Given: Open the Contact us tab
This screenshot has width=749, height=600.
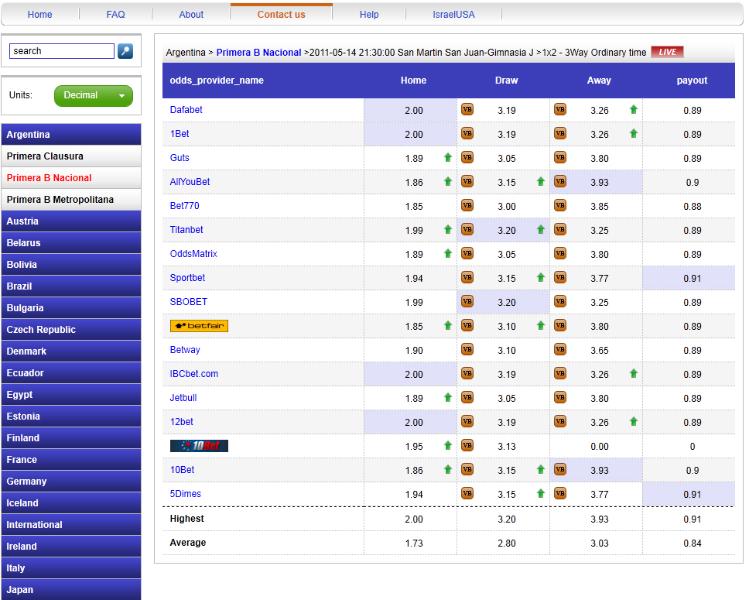Looking at the screenshot, I should [x=281, y=14].
